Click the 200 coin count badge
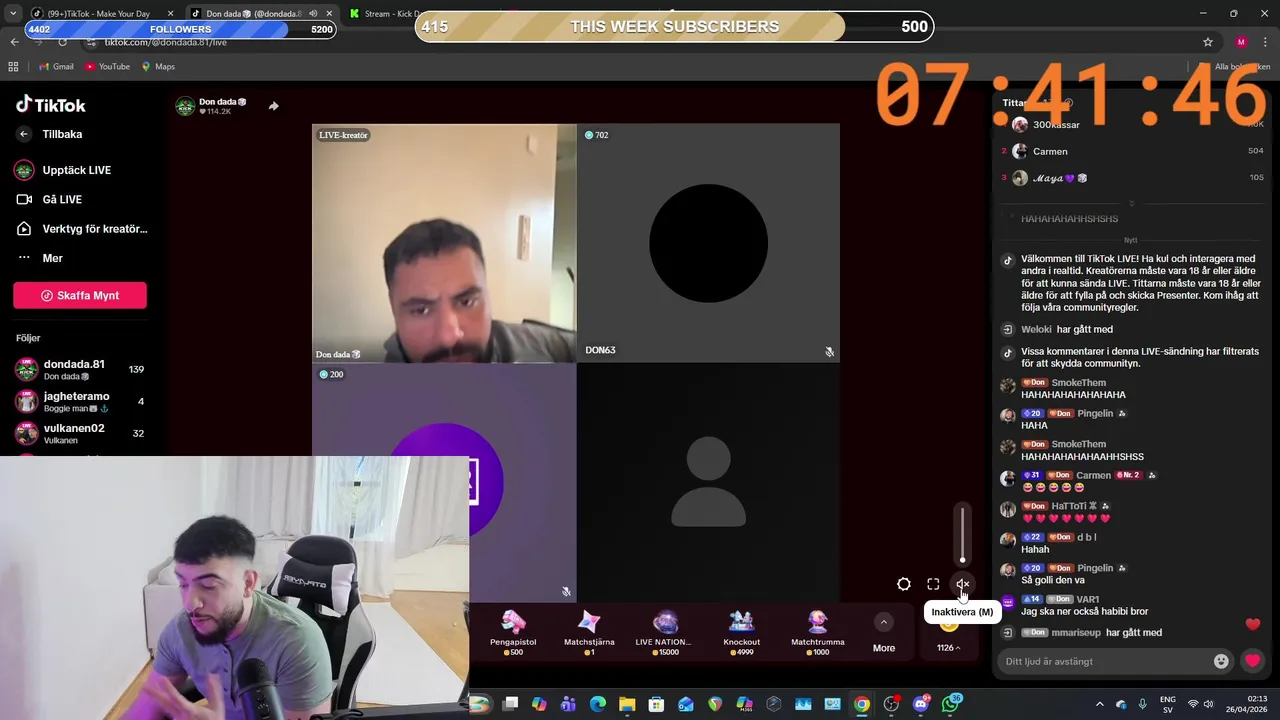Screen dimensions: 1280x720 [x=330, y=374]
